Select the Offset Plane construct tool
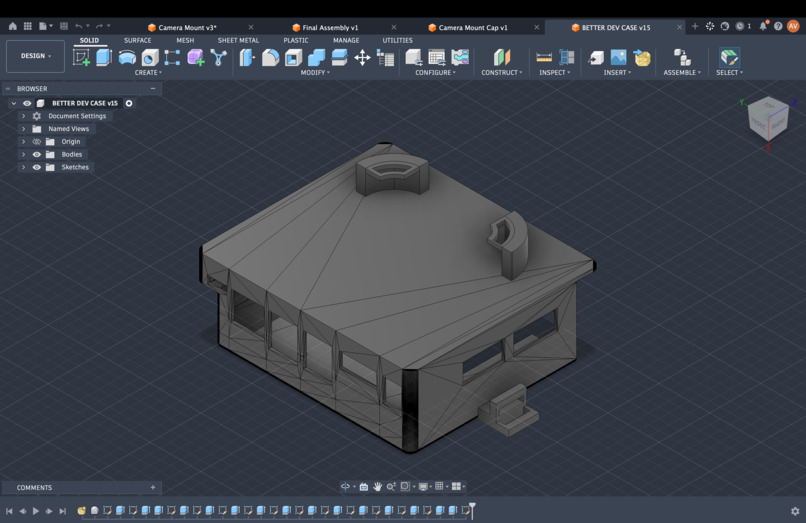Screen dimensions: 806x523 click(502, 58)
